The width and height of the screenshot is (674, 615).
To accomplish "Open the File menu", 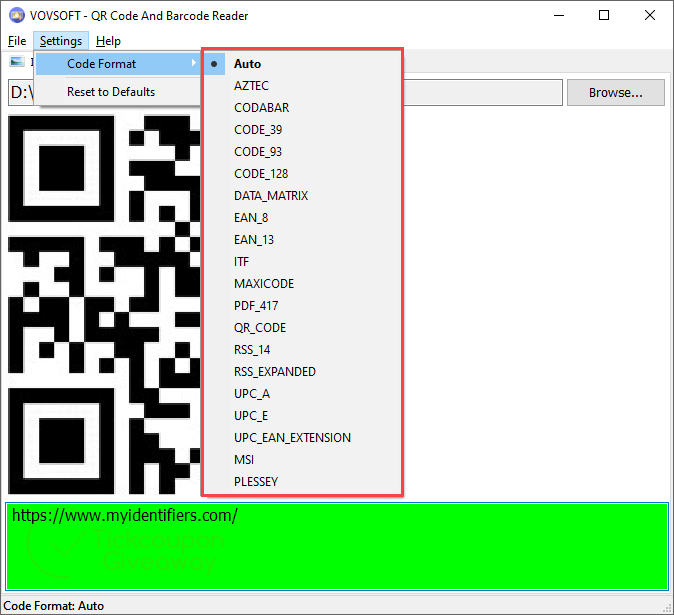I will click(17, 41).
